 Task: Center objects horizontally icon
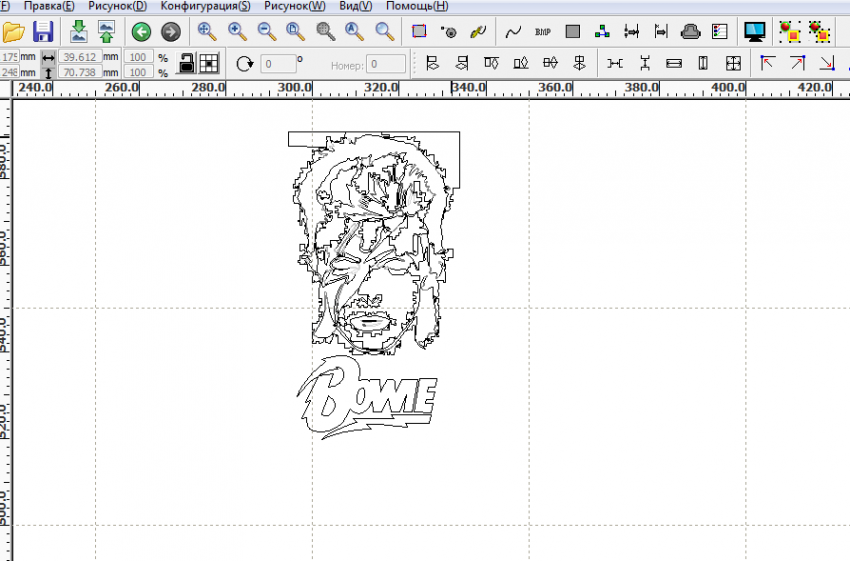[x=550, y=63]
